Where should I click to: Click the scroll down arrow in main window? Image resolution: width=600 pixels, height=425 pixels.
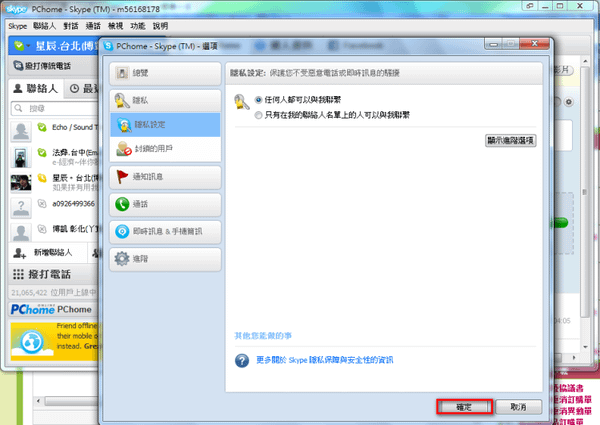[585, 347]
